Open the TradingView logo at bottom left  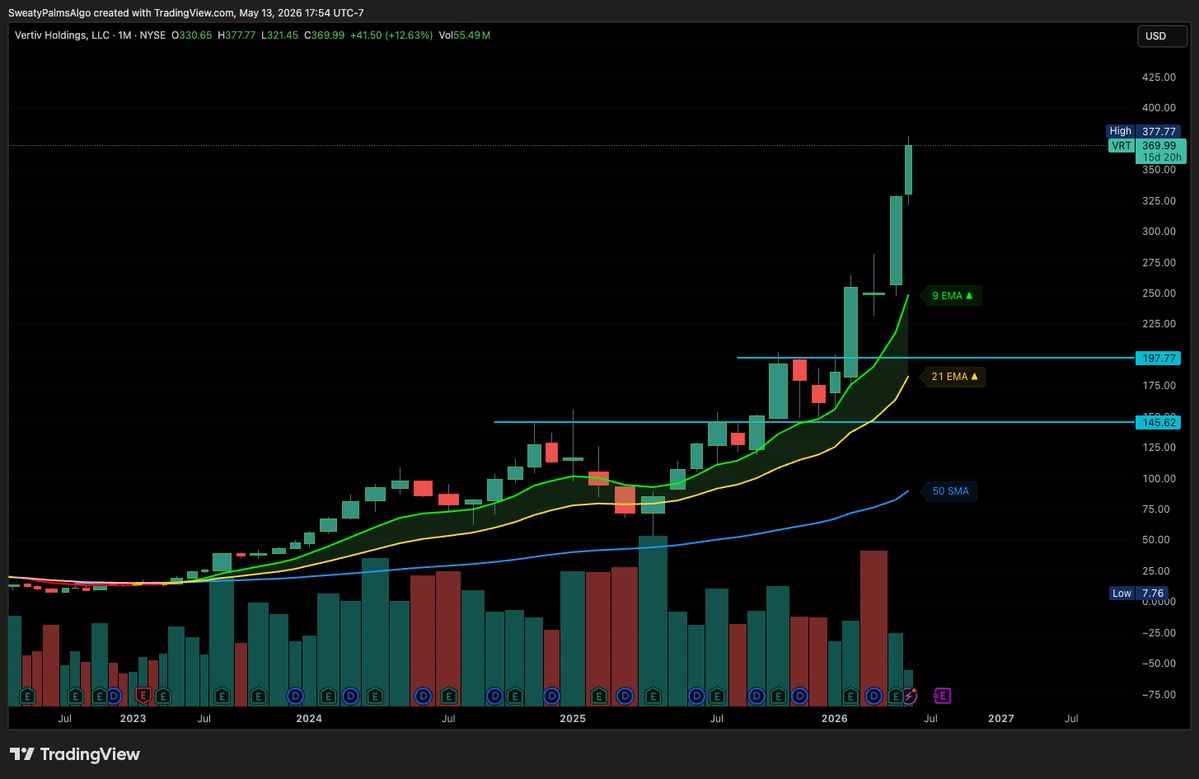(x=75, y=755)
